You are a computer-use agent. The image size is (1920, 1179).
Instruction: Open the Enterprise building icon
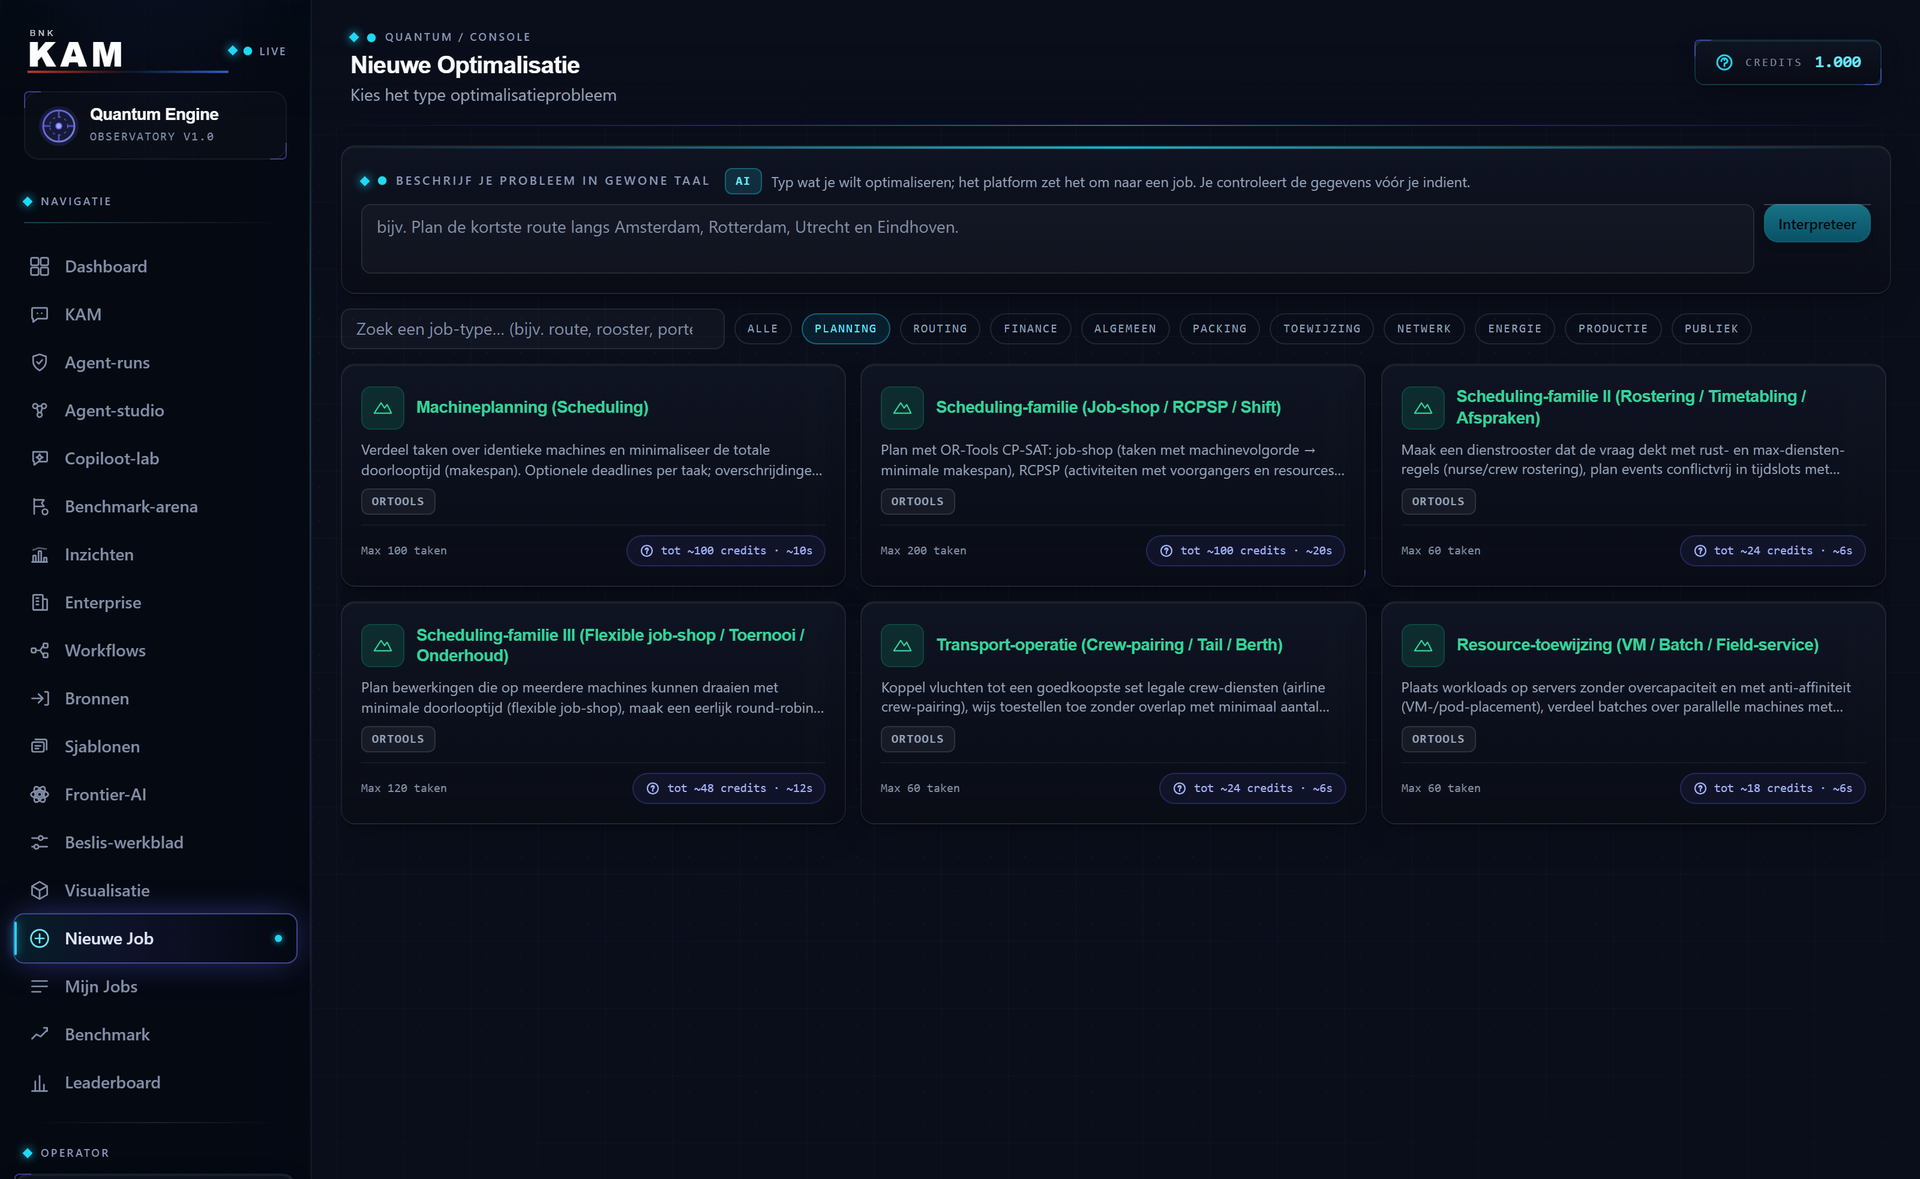(39, 602)
